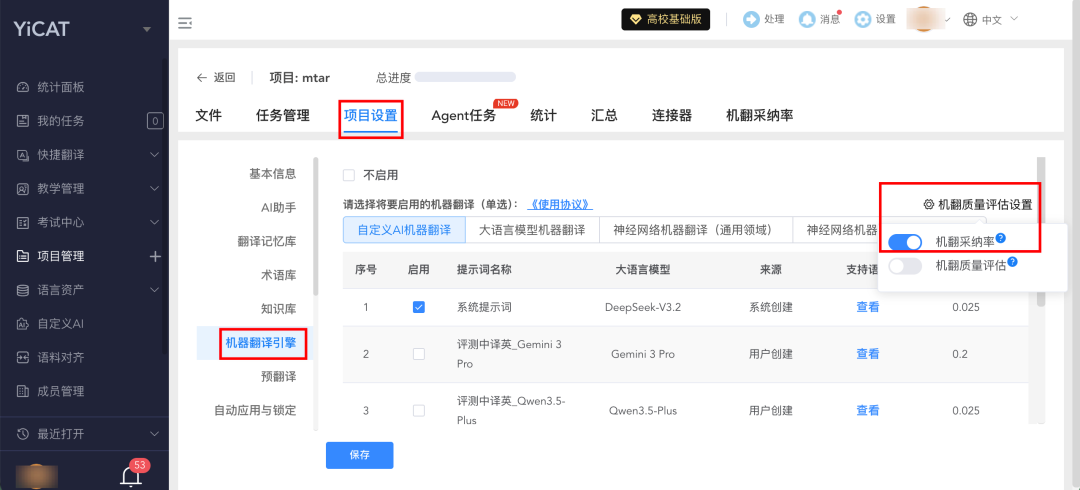Click the 成员管理 sidebar icon
The image size is (1080, 490).
[x=23, y=391]
